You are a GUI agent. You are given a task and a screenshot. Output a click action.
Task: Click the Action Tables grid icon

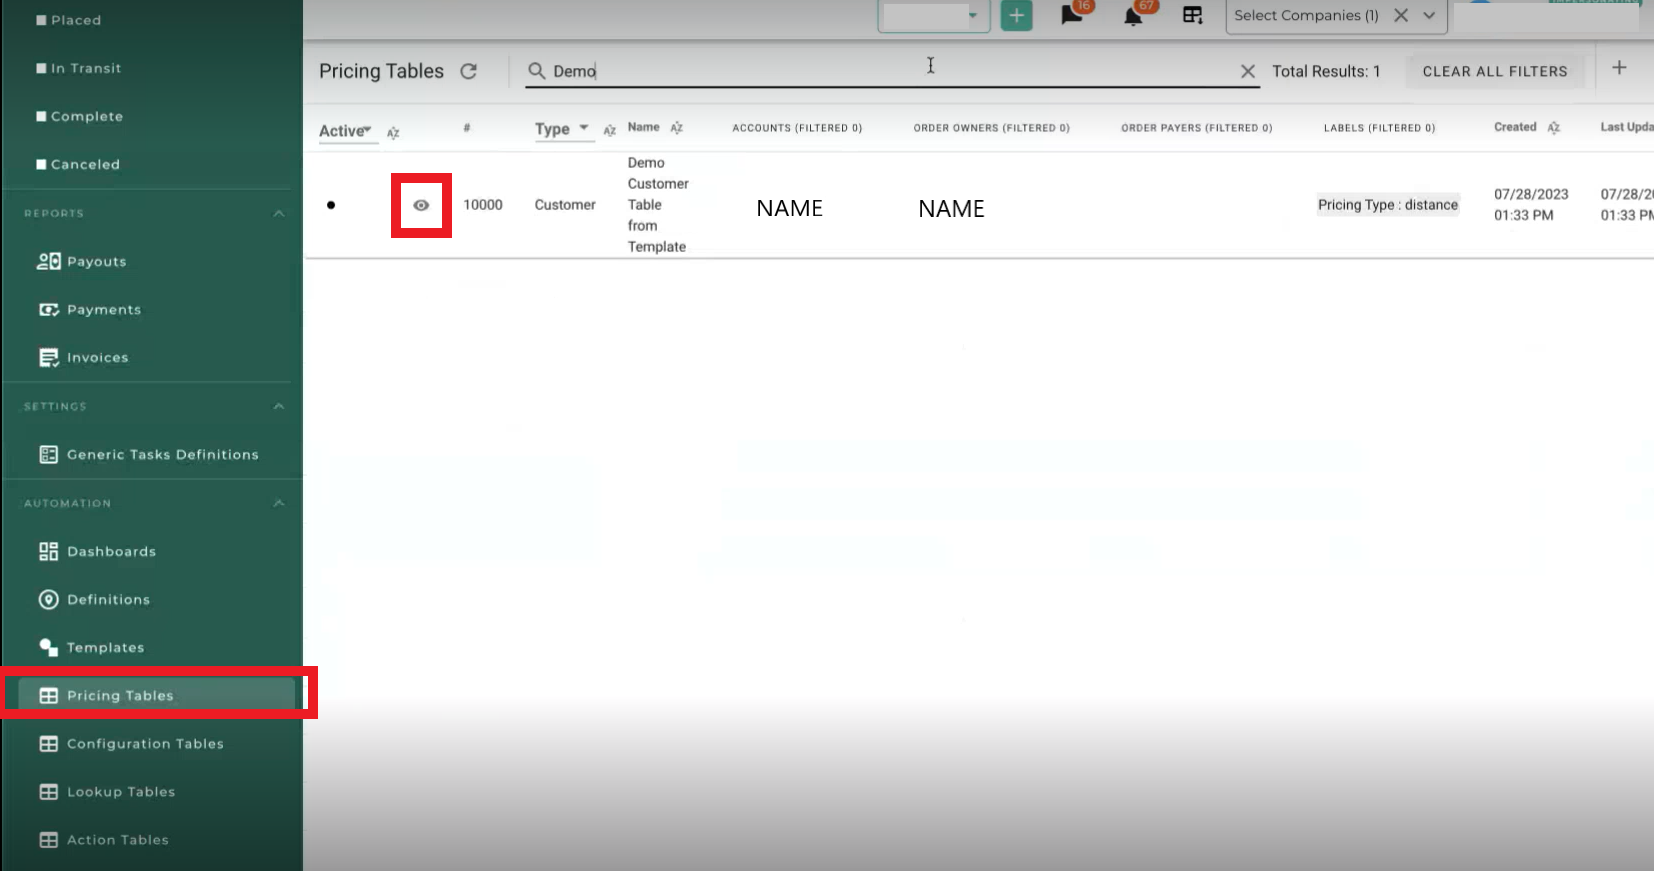(x=48, y=839)
